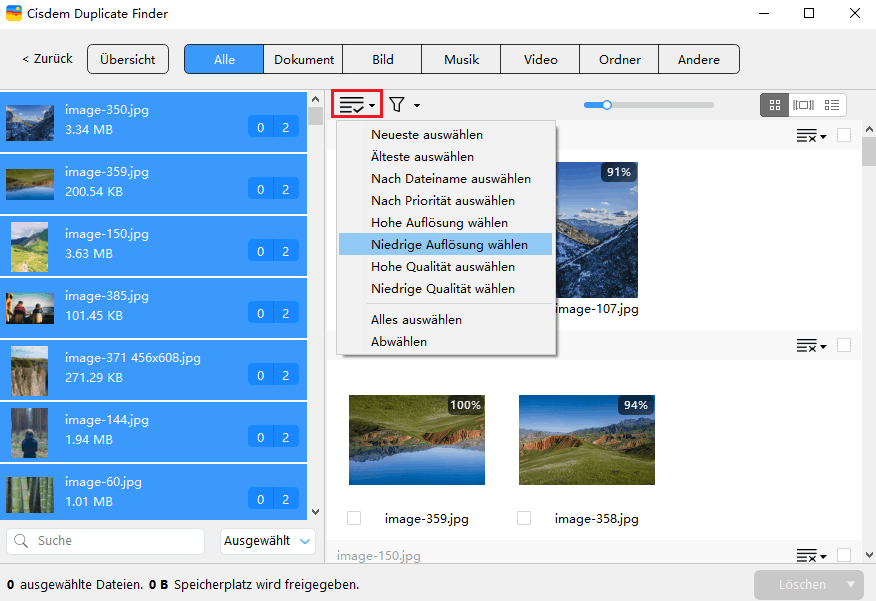Click the Cisdem Duplicate Finder app icon
The width and height of the screenshot is (876, 601).
14,13
